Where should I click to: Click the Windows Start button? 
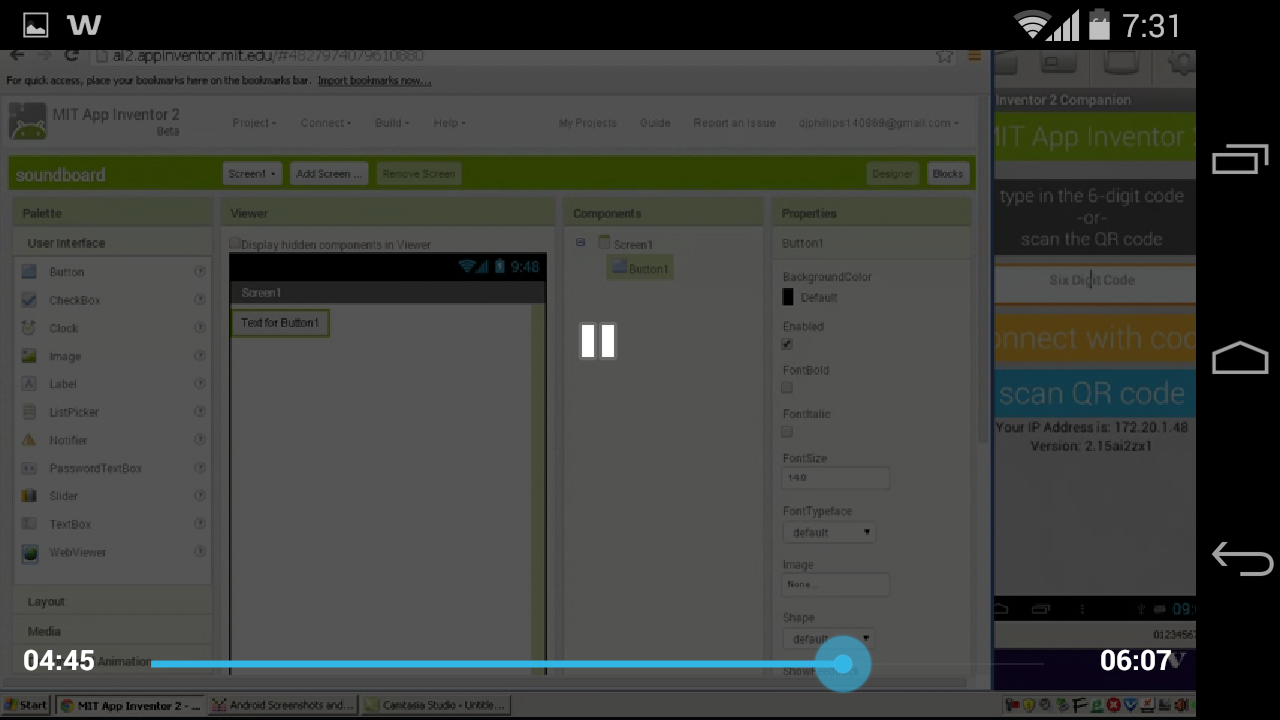click(26, 705)
